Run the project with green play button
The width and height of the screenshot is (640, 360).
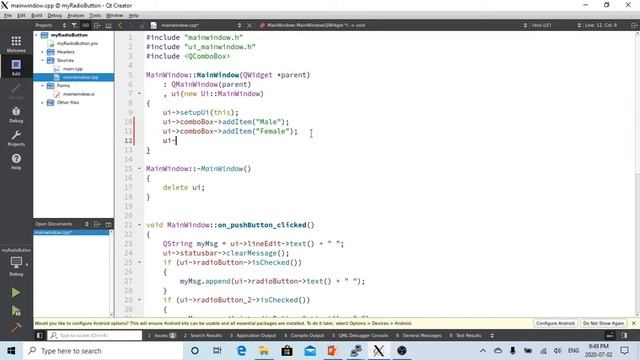tap(16, 293)
